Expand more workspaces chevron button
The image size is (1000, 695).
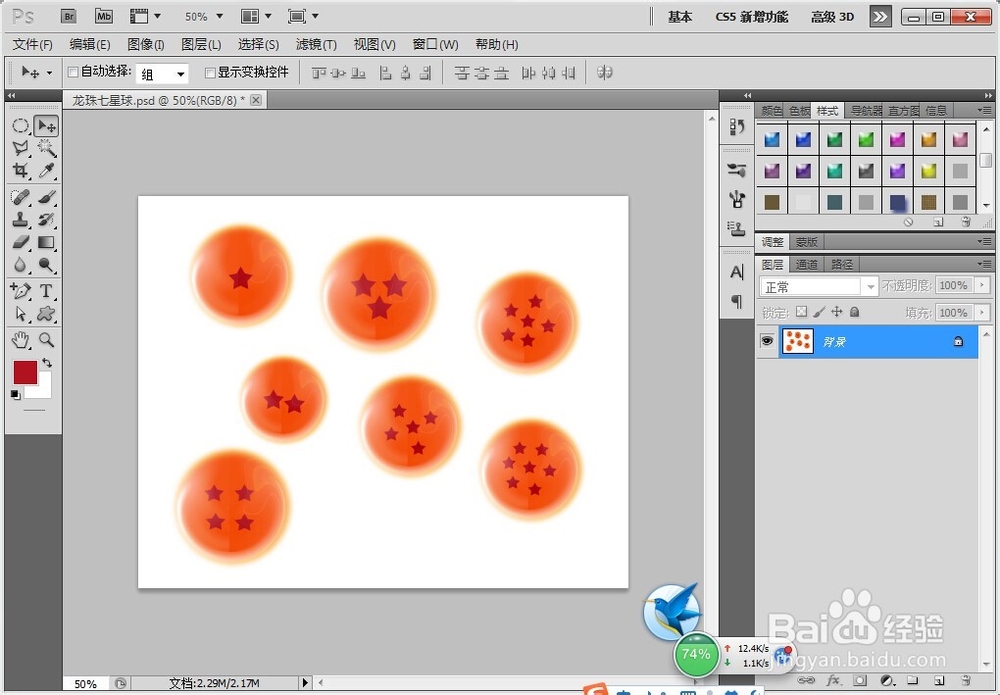(x=880, y=17)
